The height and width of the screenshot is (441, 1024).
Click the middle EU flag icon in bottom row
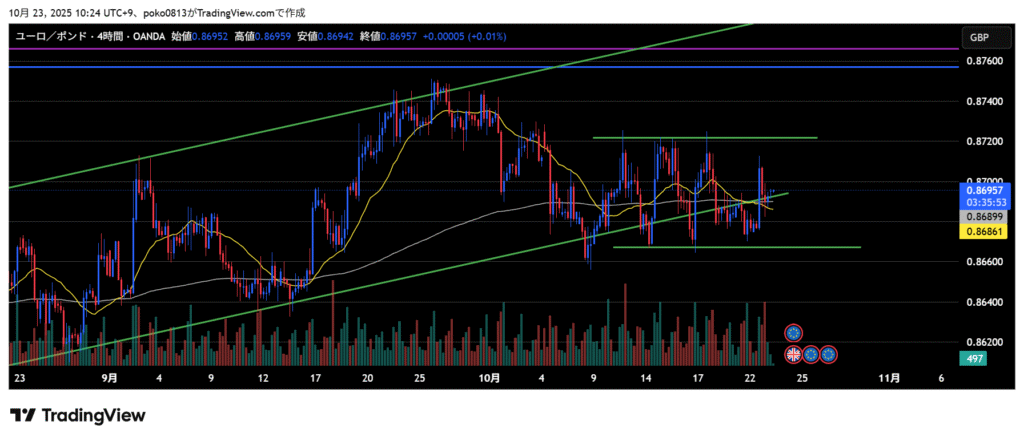pos(811,354)
